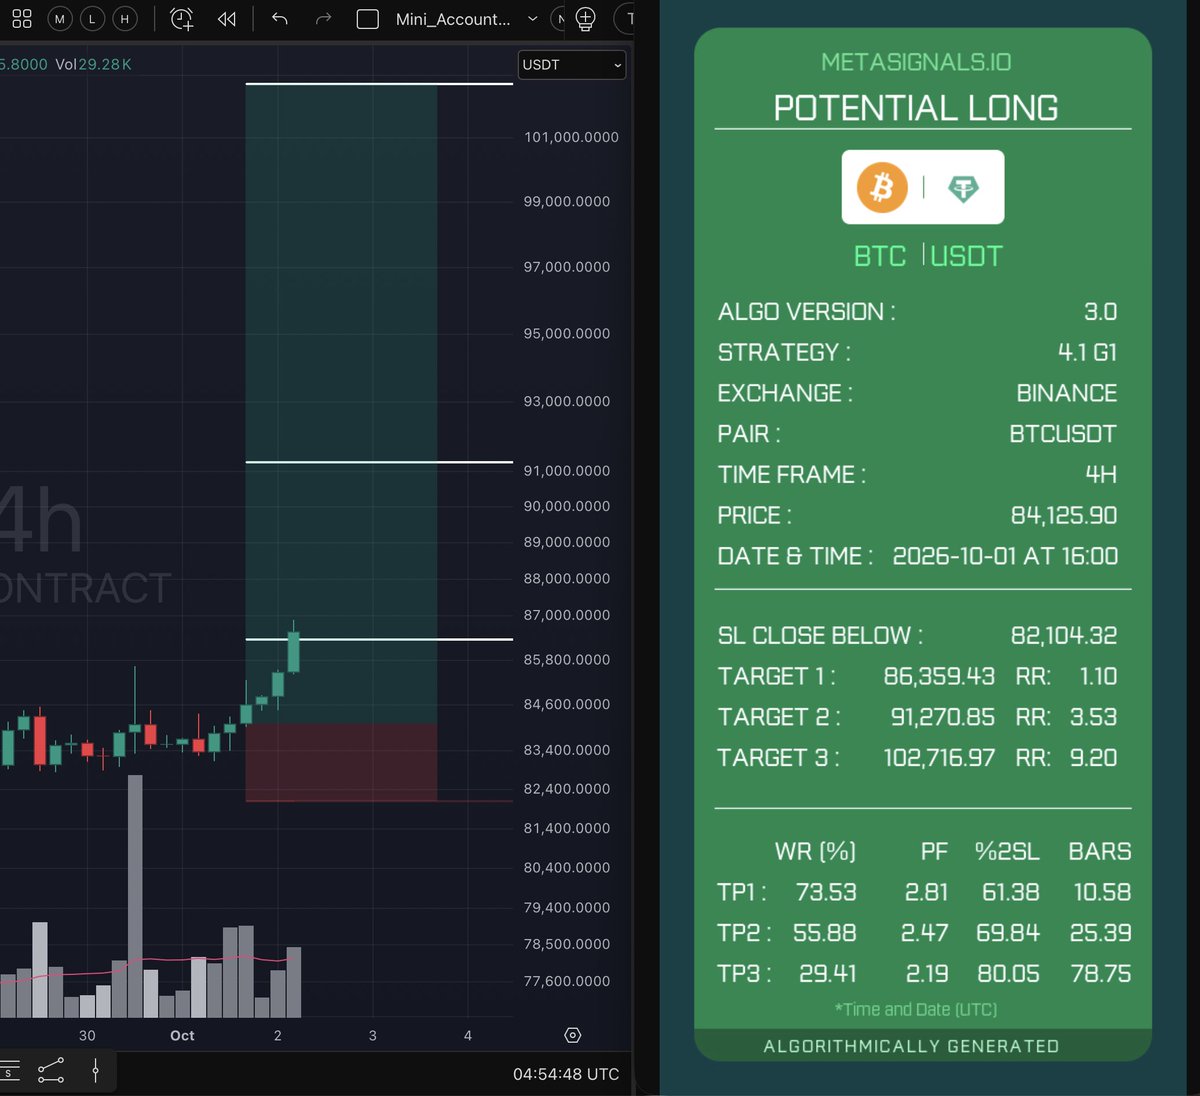The width and height of the screenshot is (1200, 1096).
Task: Expand the chevron next to Mini_Account
Action: (532, 19)
